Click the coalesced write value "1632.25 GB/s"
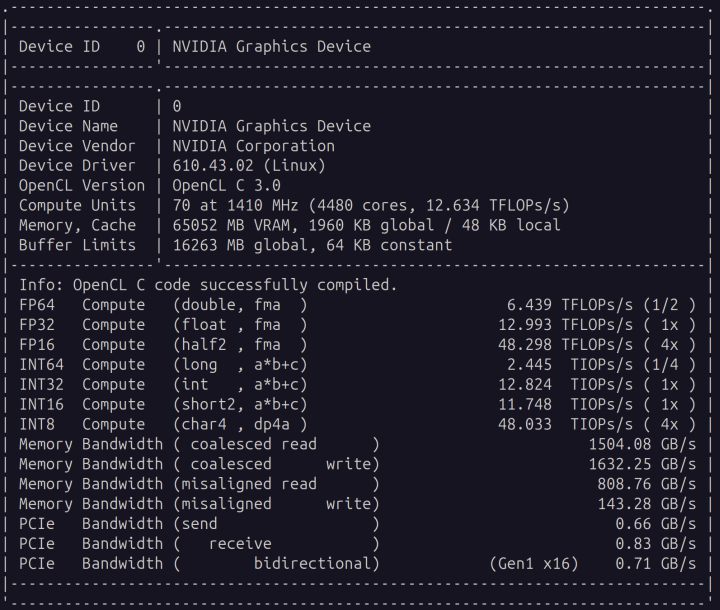This screenshot has width=720, height=610. tap(642, 464)
